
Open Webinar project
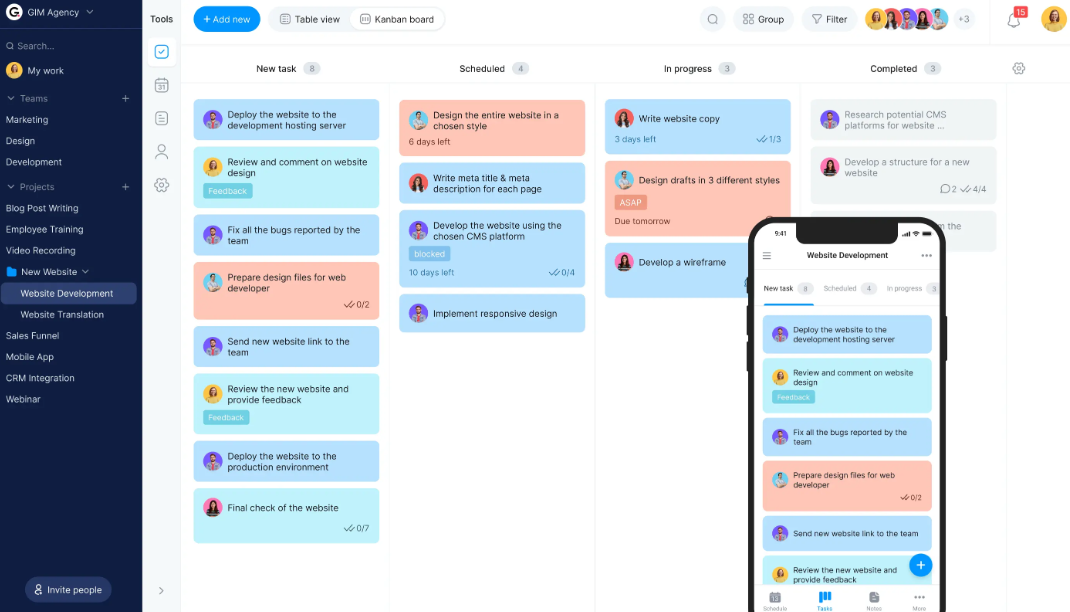23,399
